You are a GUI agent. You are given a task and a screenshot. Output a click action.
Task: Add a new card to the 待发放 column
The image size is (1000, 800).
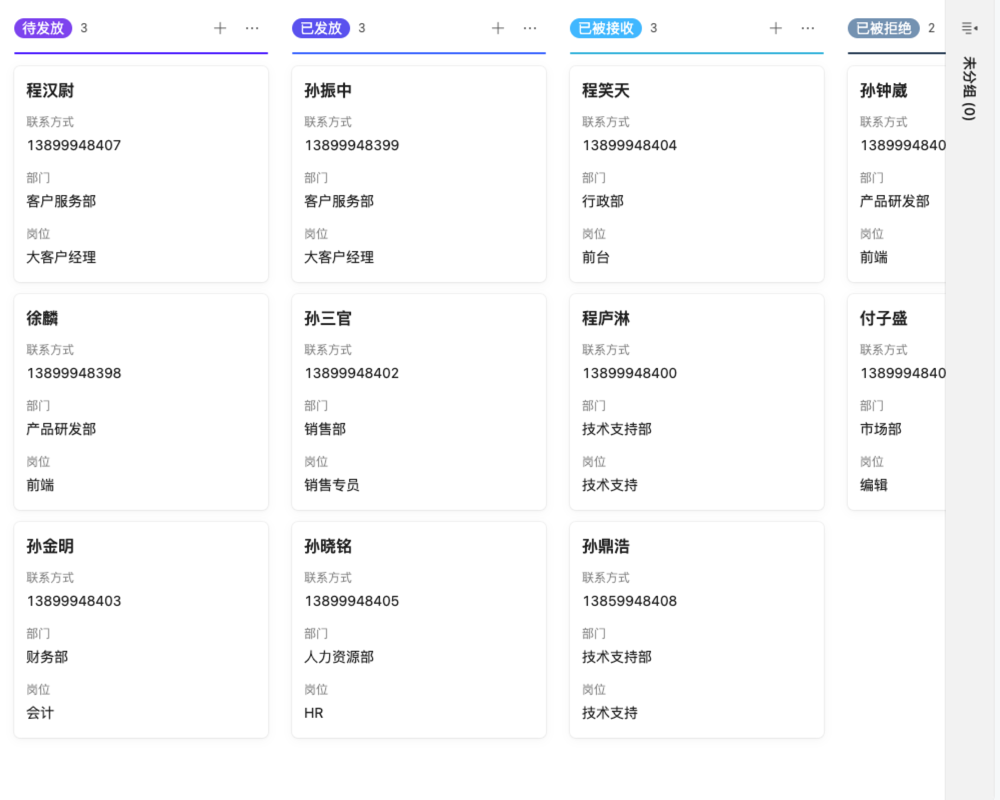pyautogui.click(x=219, y=28)
